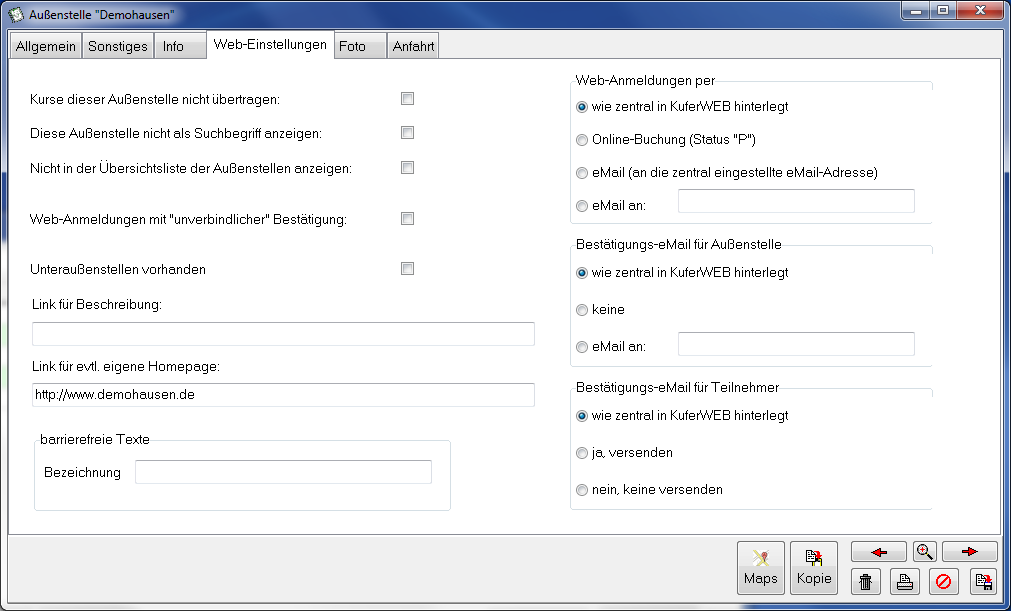The height and width of the screenshot is (611, 1011).
Task: Delete the record with the trash can button
Action: pos(865,581)
